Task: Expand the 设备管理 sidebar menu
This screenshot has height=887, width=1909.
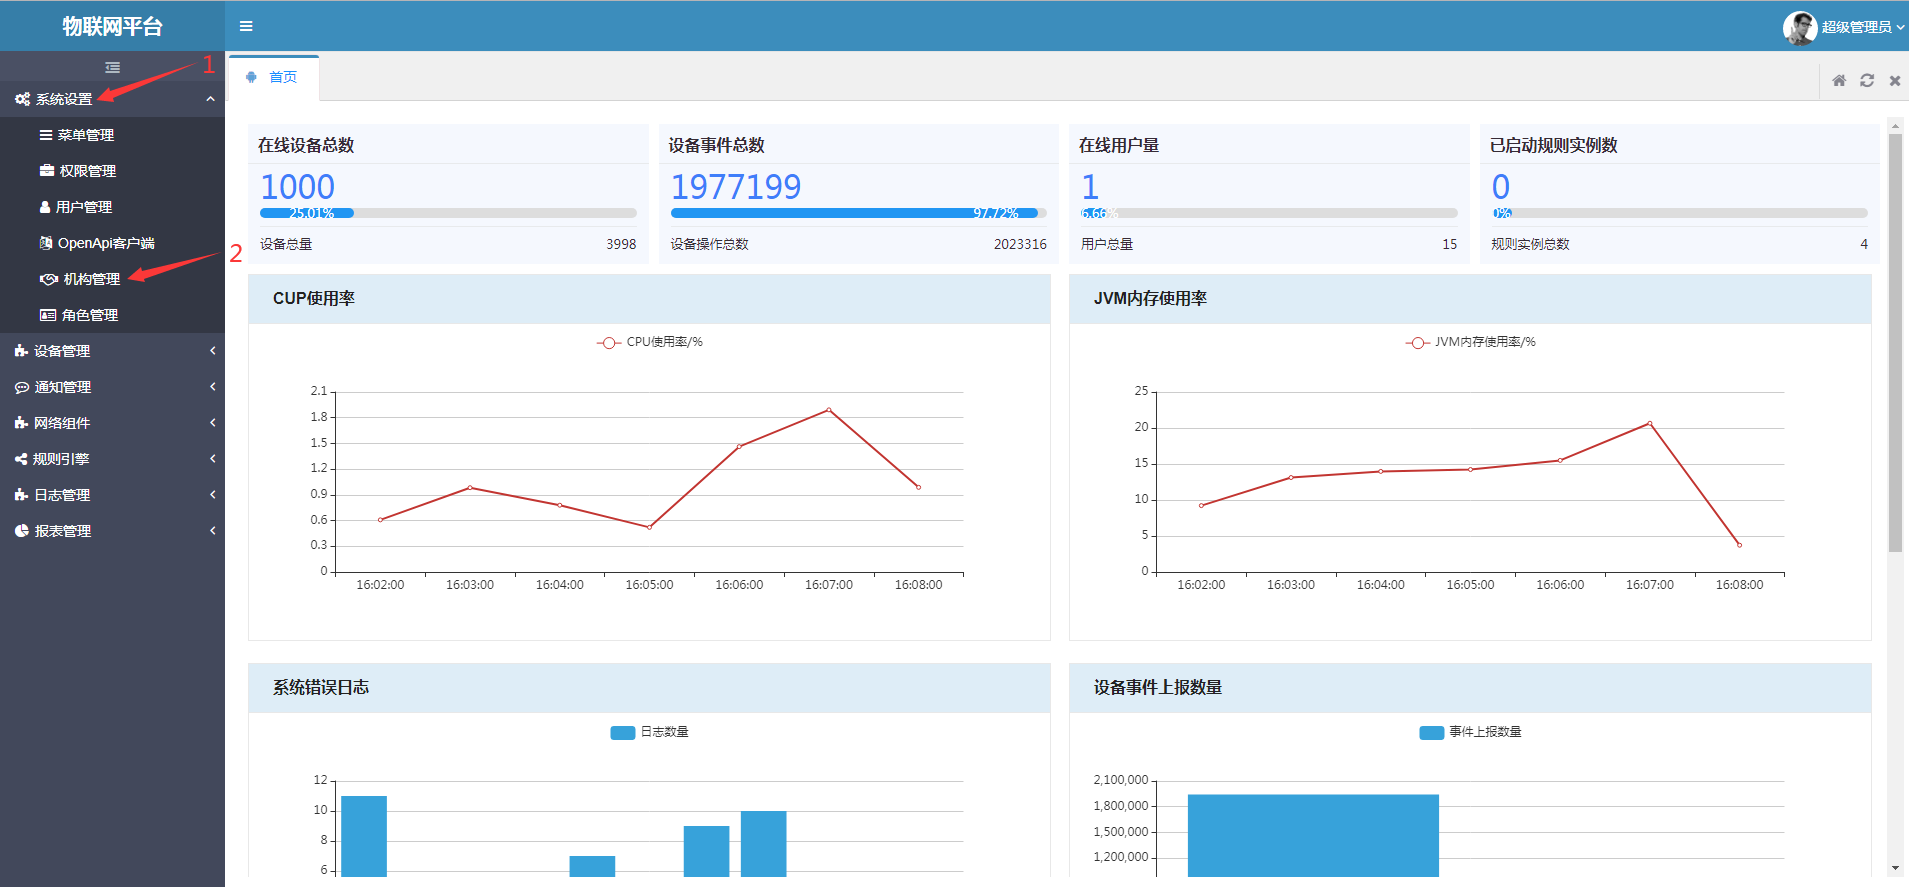Action: coord(62,351)
